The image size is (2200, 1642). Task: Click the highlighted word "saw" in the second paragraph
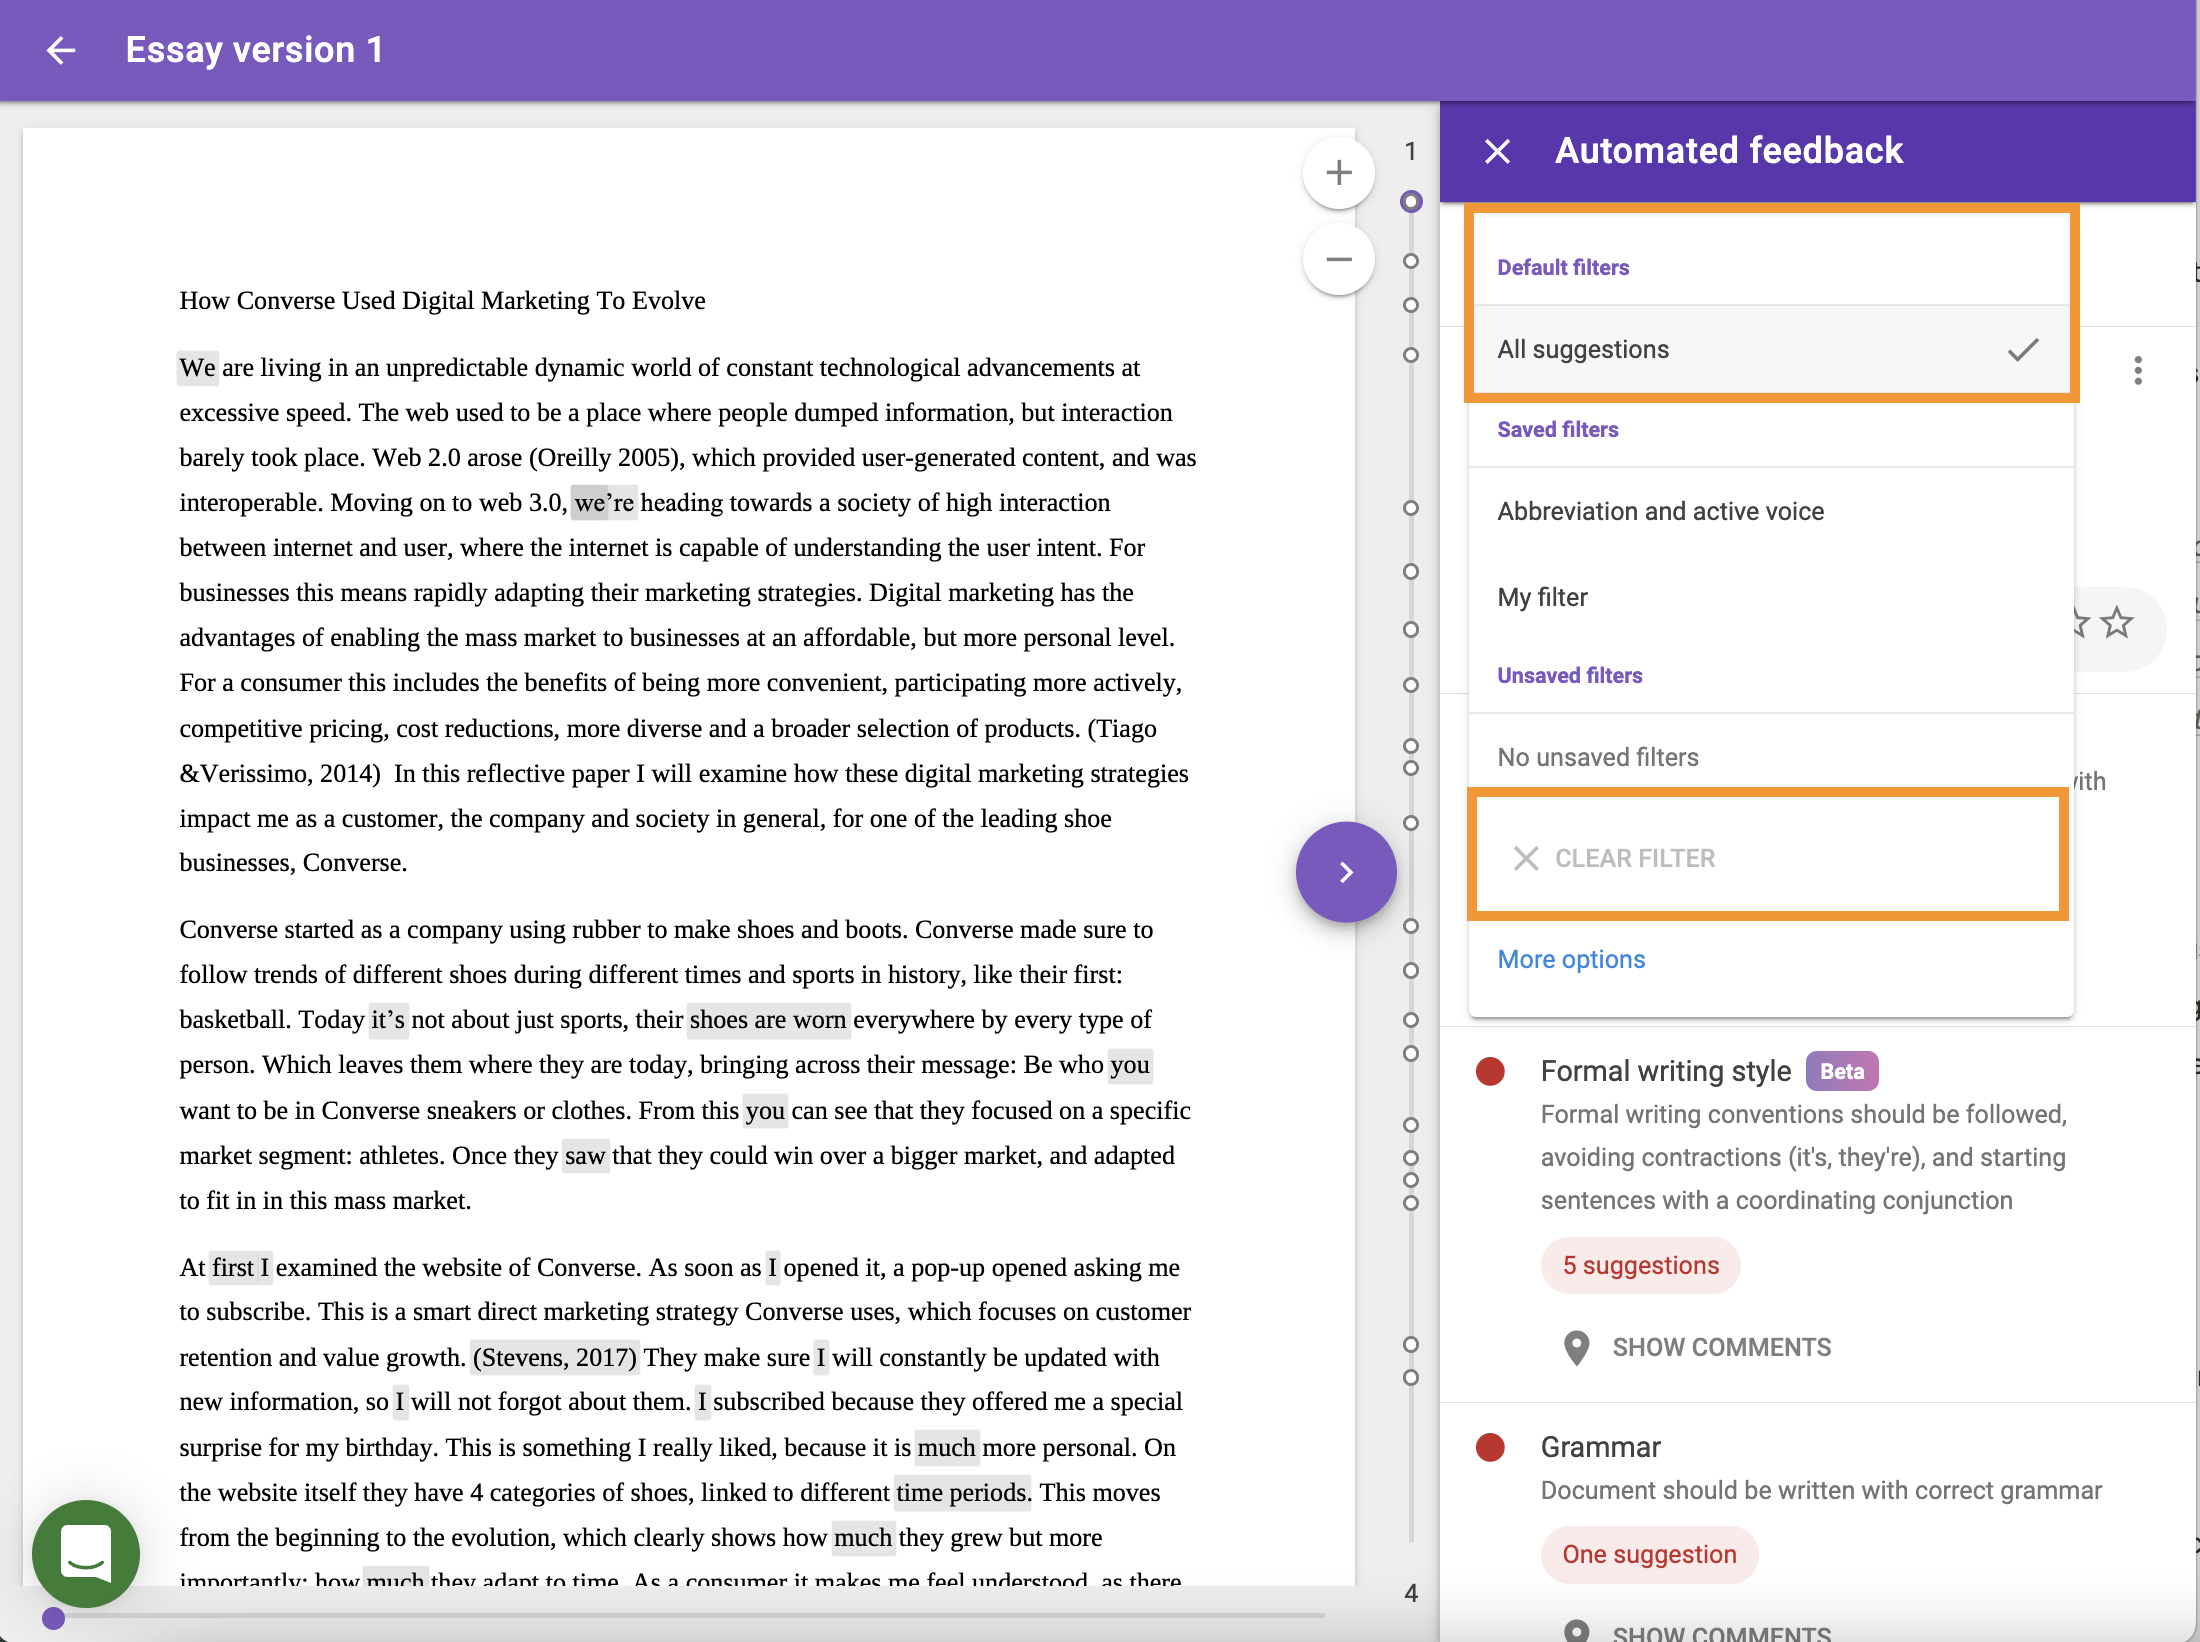pyautogui.click(x=585, y=1155)
